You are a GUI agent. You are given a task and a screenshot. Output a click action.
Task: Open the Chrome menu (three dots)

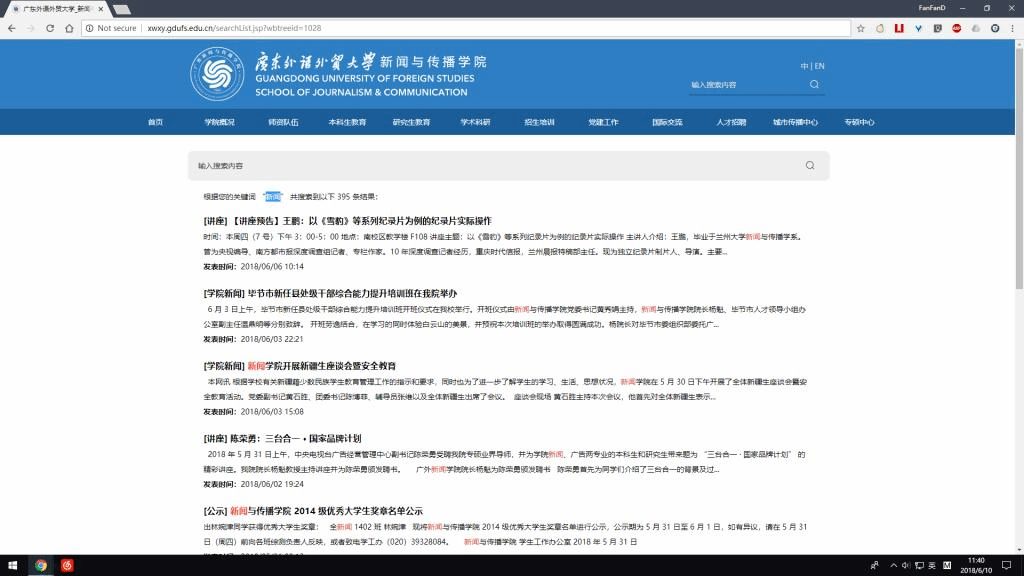pyautogui.click(x=1011, y=28)
